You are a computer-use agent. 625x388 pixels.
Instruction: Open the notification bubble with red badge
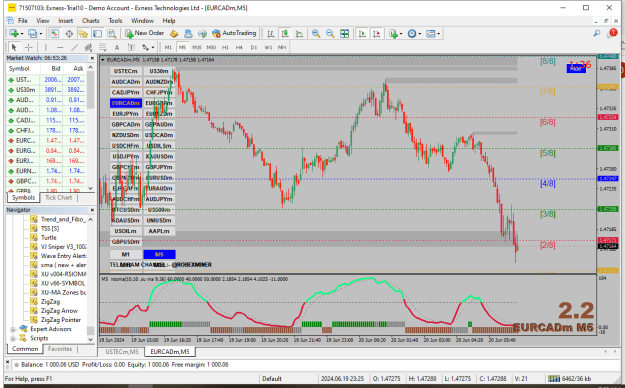[x=611, y=33]
